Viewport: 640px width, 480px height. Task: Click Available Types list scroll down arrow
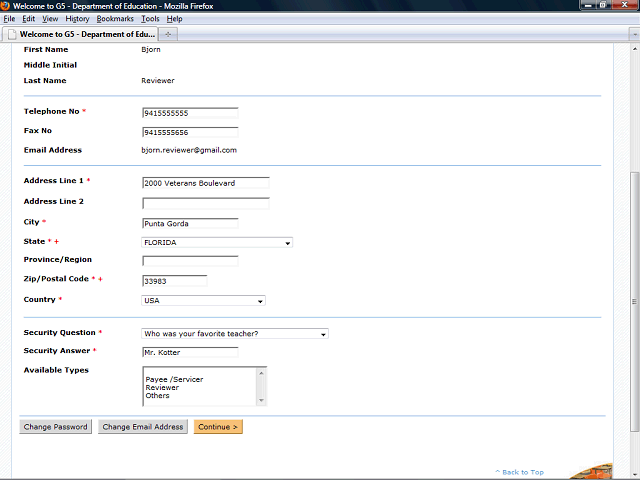[x=261, y=400]
